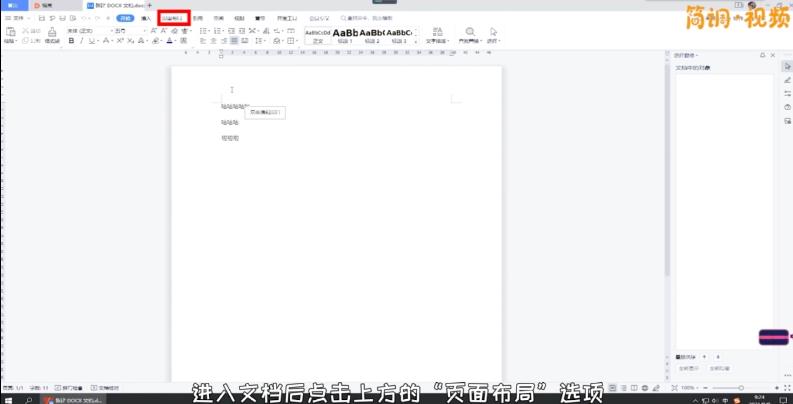Image resolution: width=793 pixels, height=404 pixels.
Task: Open the Page Layout tab
Action: point(173,18)
